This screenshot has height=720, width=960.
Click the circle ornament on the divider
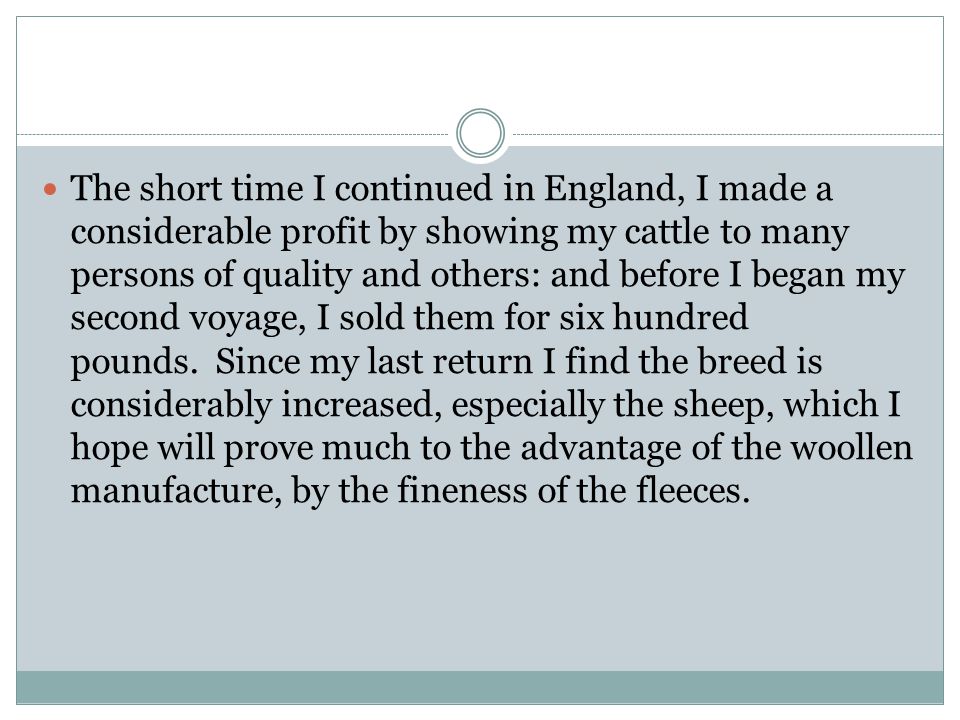481,133
